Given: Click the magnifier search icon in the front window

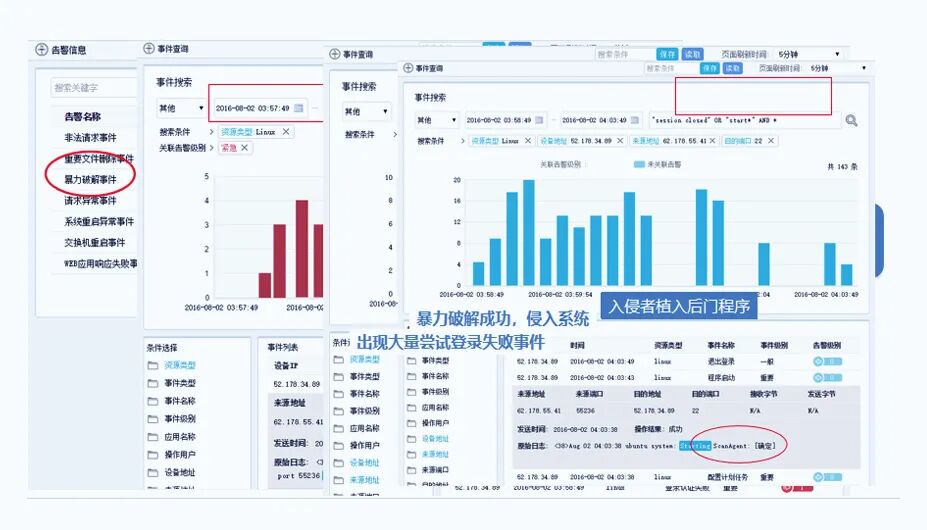Looking at the screenshot, I should pos(851,121).
